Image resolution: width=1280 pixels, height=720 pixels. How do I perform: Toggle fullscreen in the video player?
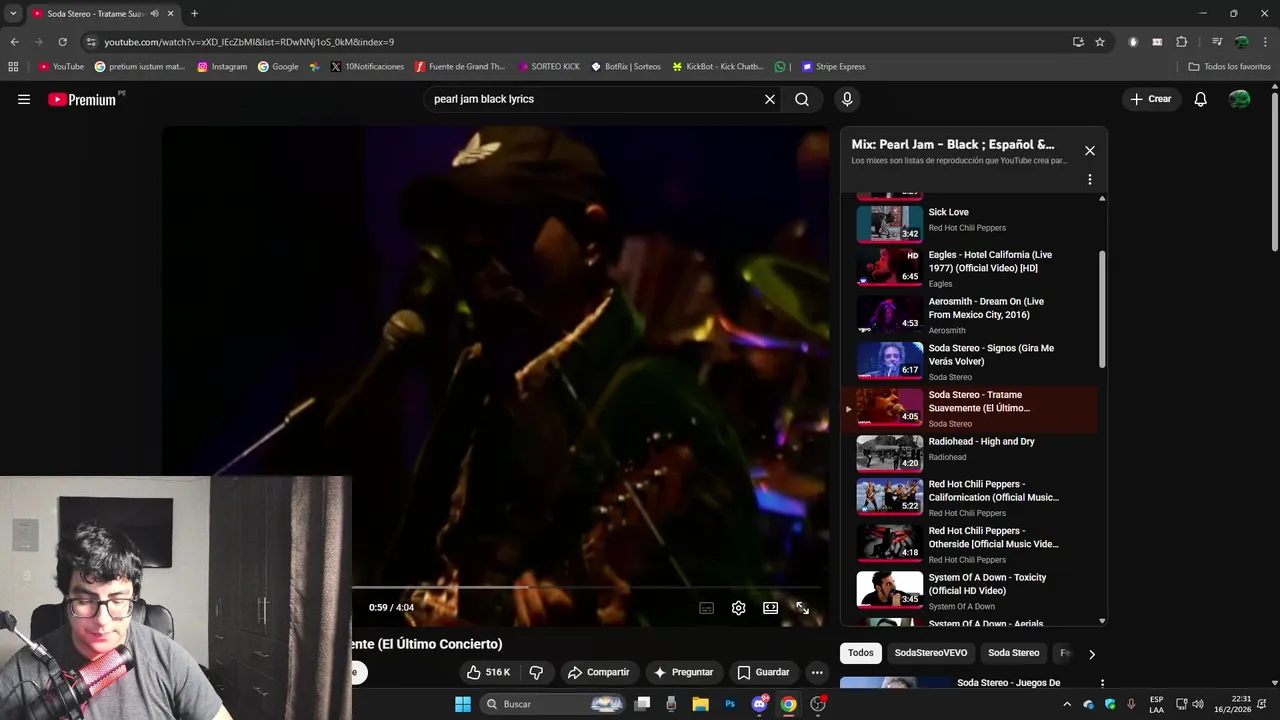point(802,608)
